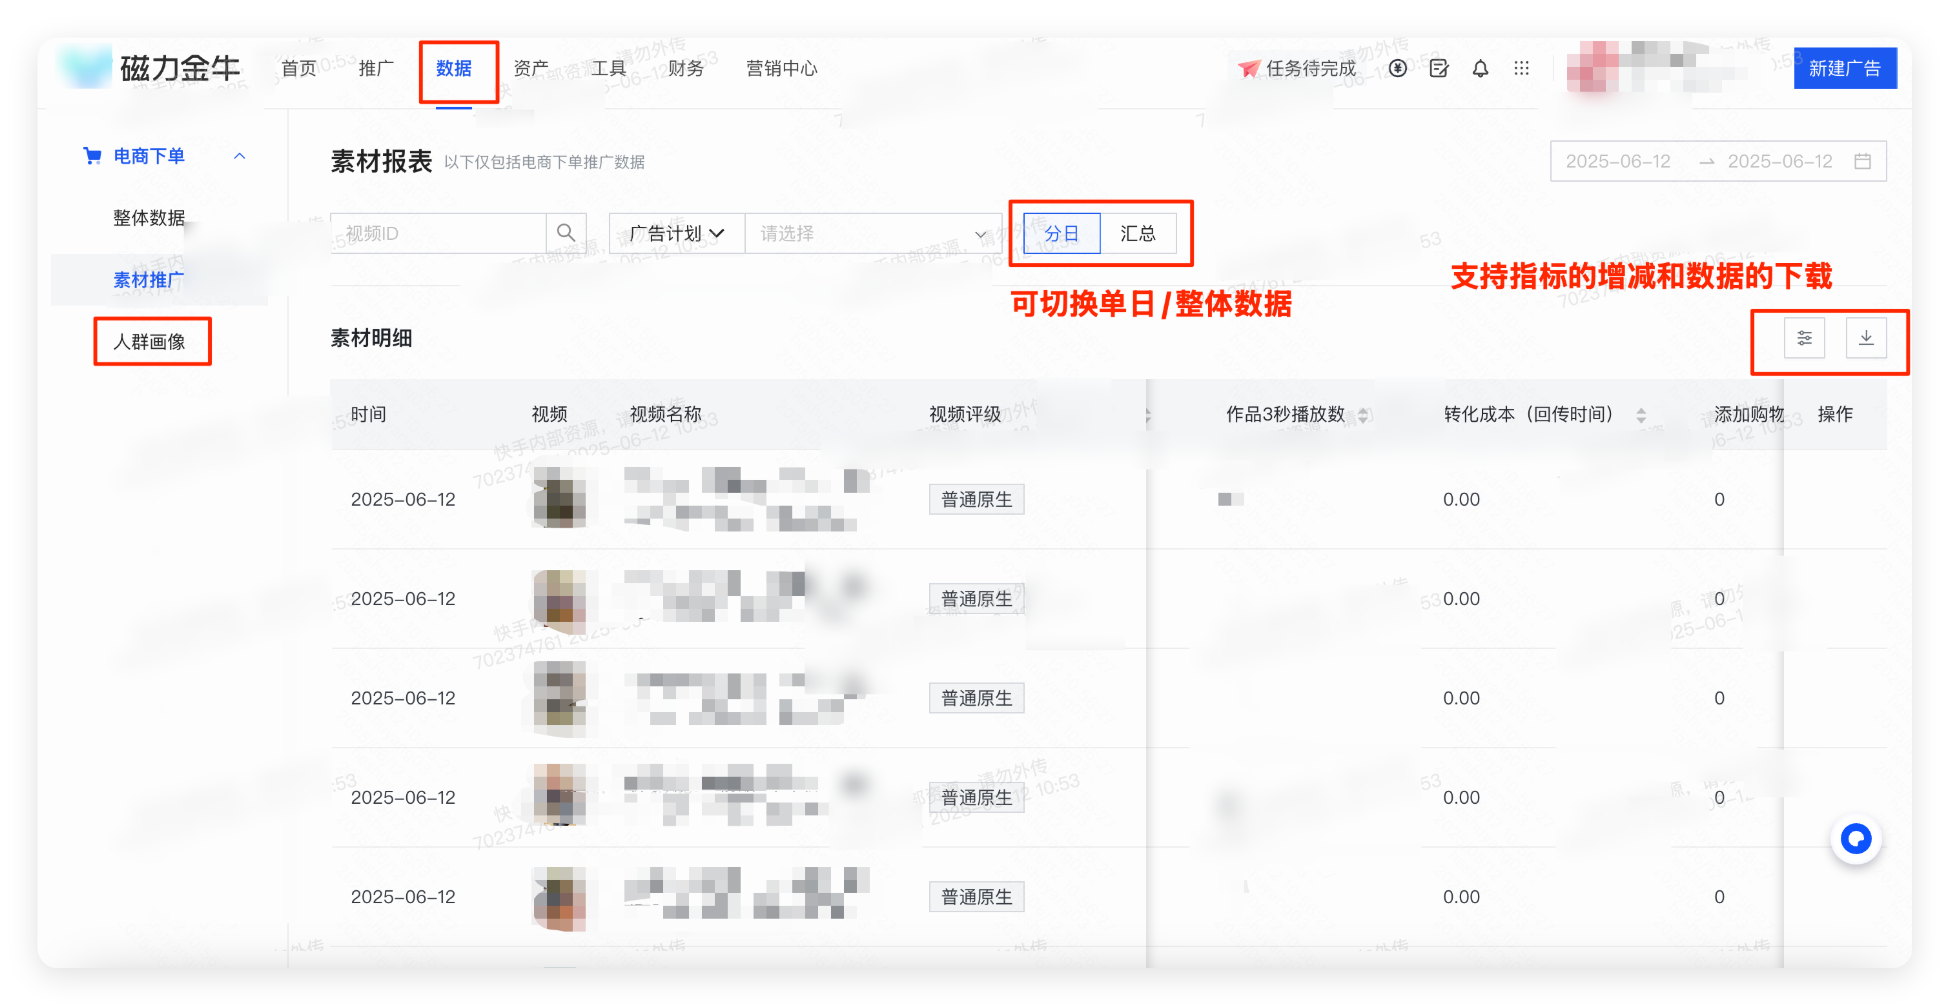Switch to the 数据 tab
The image size is (1949, 1005).
click(454, 68)
